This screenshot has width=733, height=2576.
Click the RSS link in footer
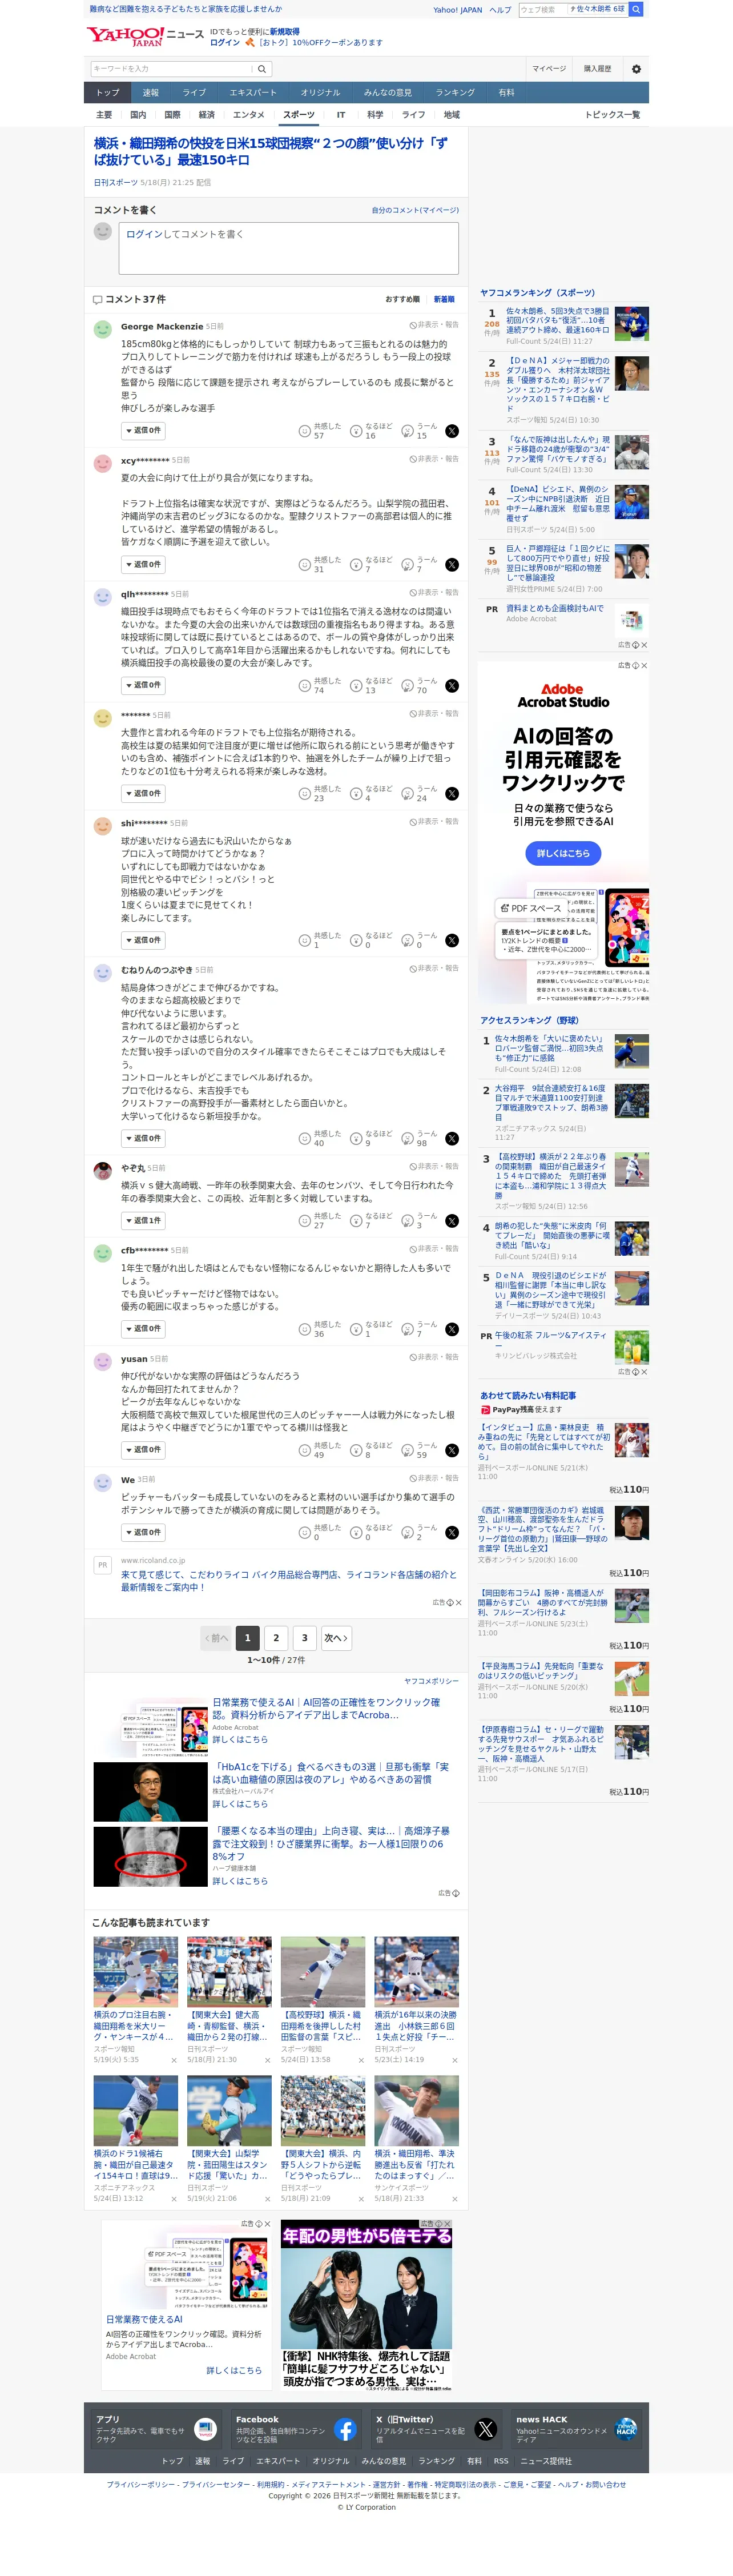point(501,2461)
